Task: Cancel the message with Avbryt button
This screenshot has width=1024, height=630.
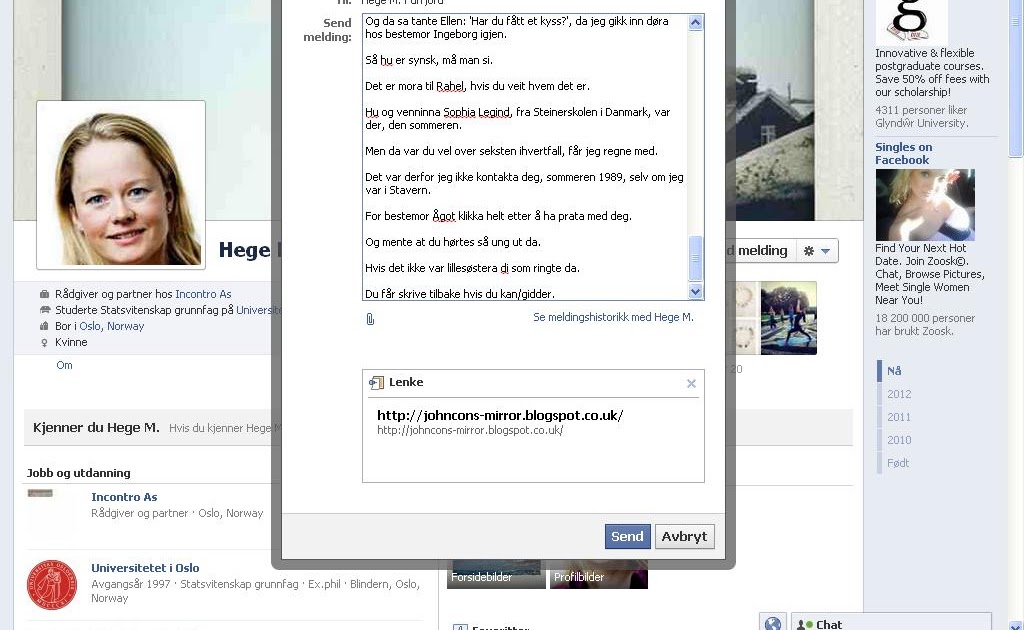Action: coord(684,537)
